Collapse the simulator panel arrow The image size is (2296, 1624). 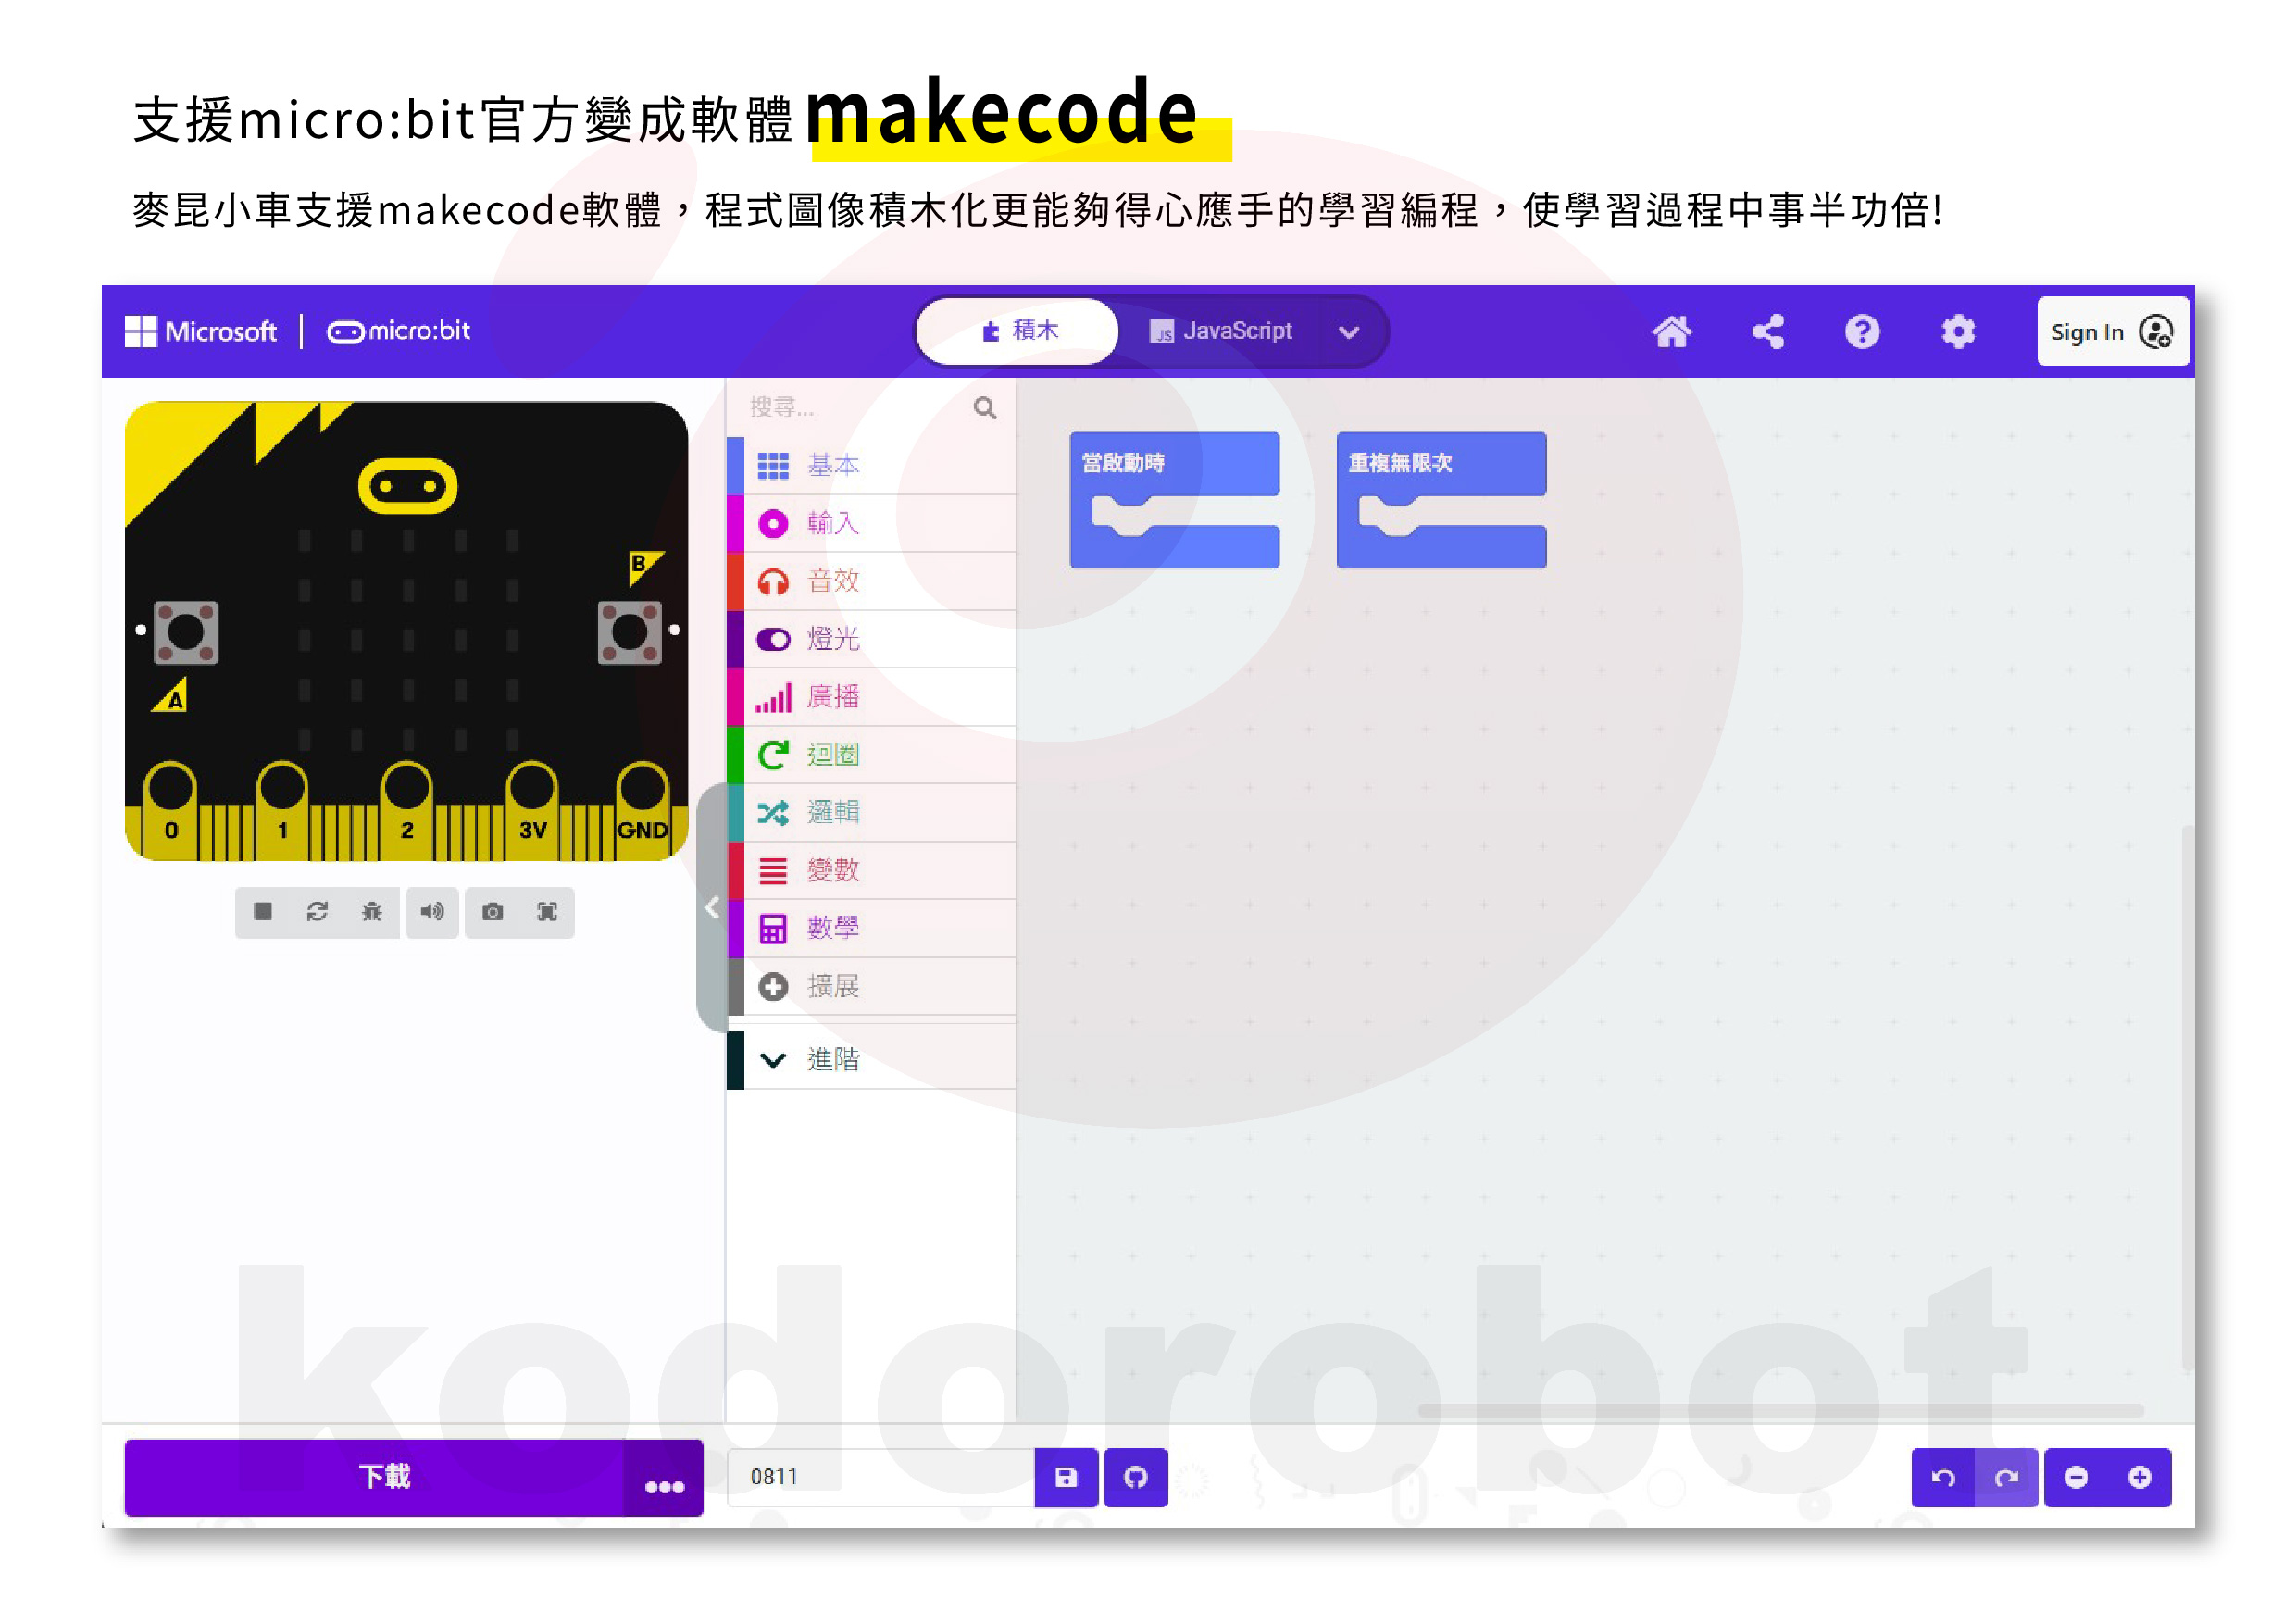(x=711, y=908)
